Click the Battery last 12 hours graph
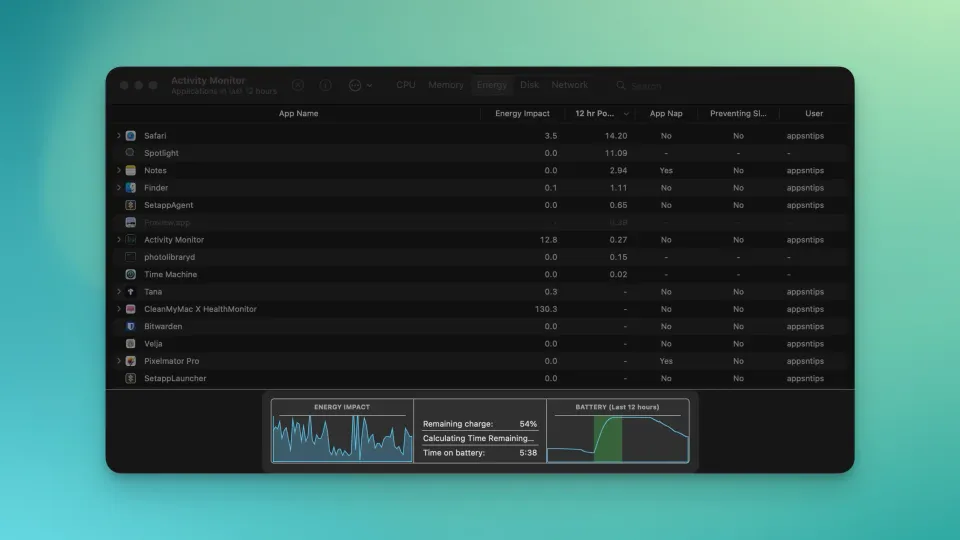Screen dimensions: 960x540 tap(618, 439)
